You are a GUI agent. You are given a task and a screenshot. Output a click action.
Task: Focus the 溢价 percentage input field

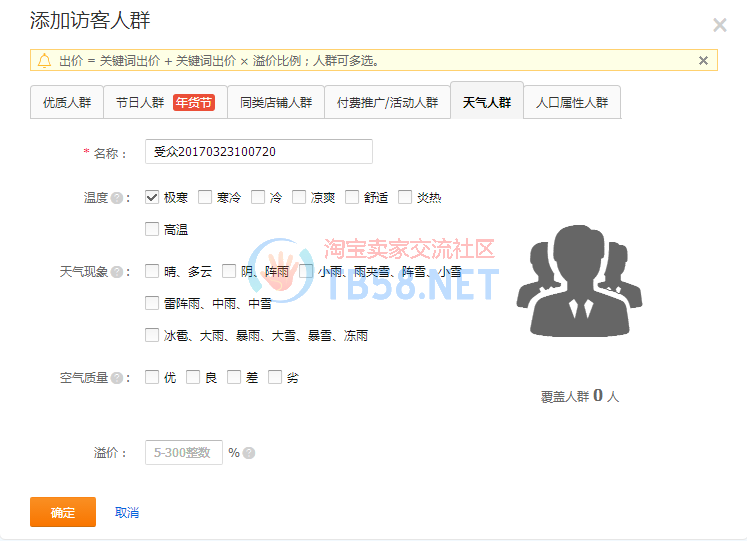pyautogui.click(x=184, y=453)
